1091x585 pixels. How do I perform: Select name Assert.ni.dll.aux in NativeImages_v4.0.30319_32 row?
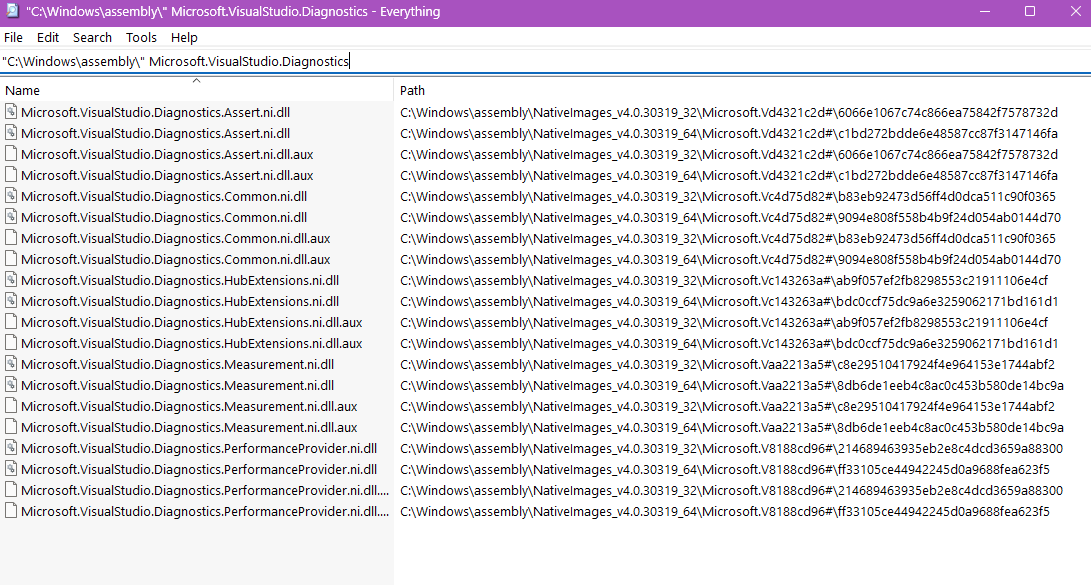point(167,154)
